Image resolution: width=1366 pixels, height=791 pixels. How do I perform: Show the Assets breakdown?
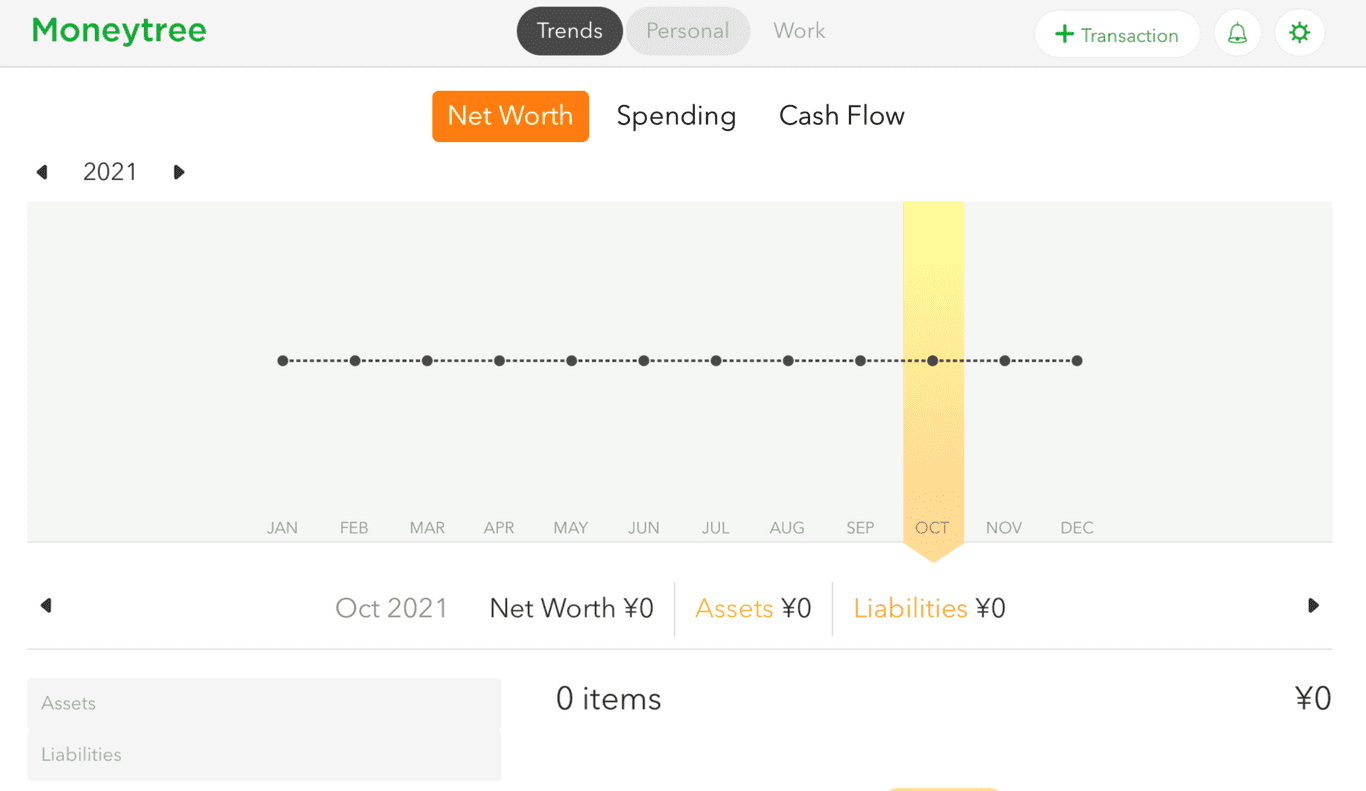(x=752, y=608)
